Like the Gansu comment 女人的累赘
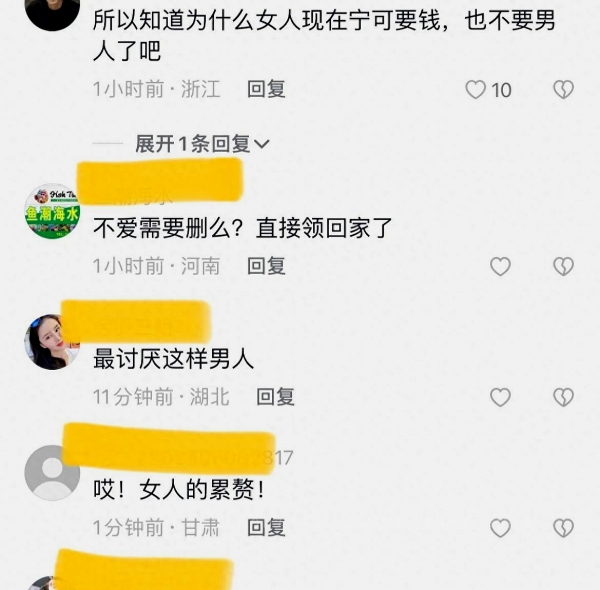Image resolution: width=600 pixels, height=590 pixels. pos(501,528)
